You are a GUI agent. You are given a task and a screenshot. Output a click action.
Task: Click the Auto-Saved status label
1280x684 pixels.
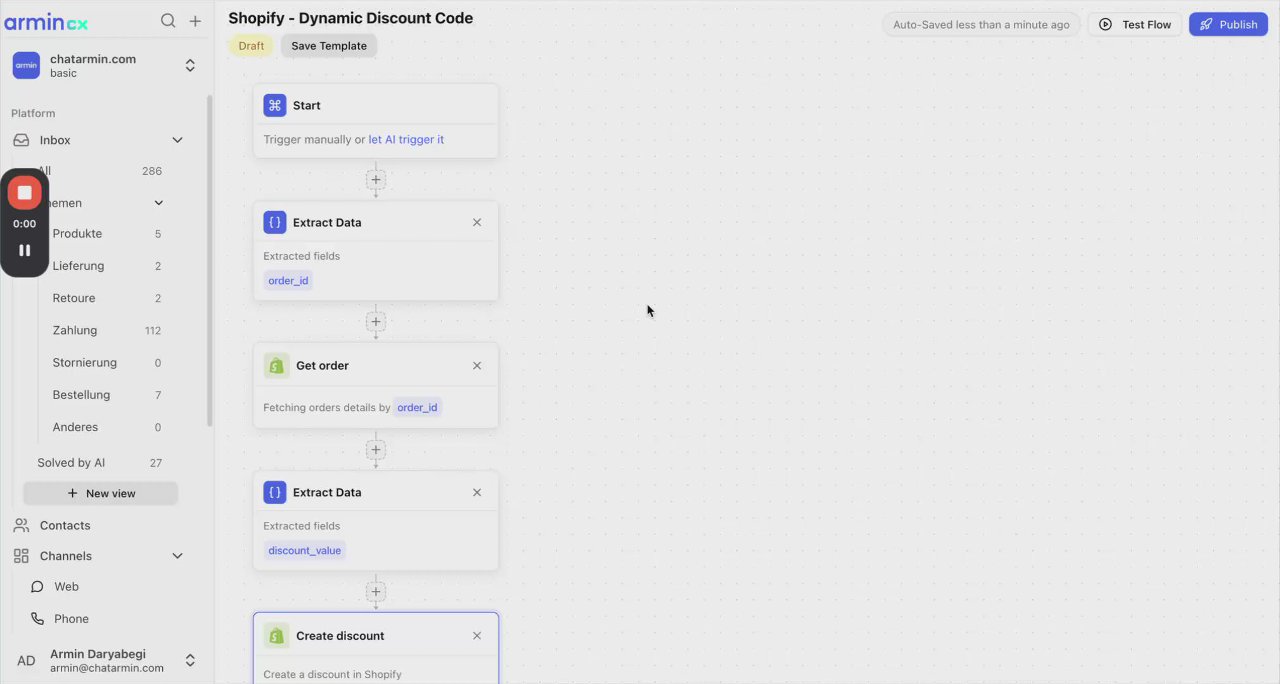(x=981, y=24)
